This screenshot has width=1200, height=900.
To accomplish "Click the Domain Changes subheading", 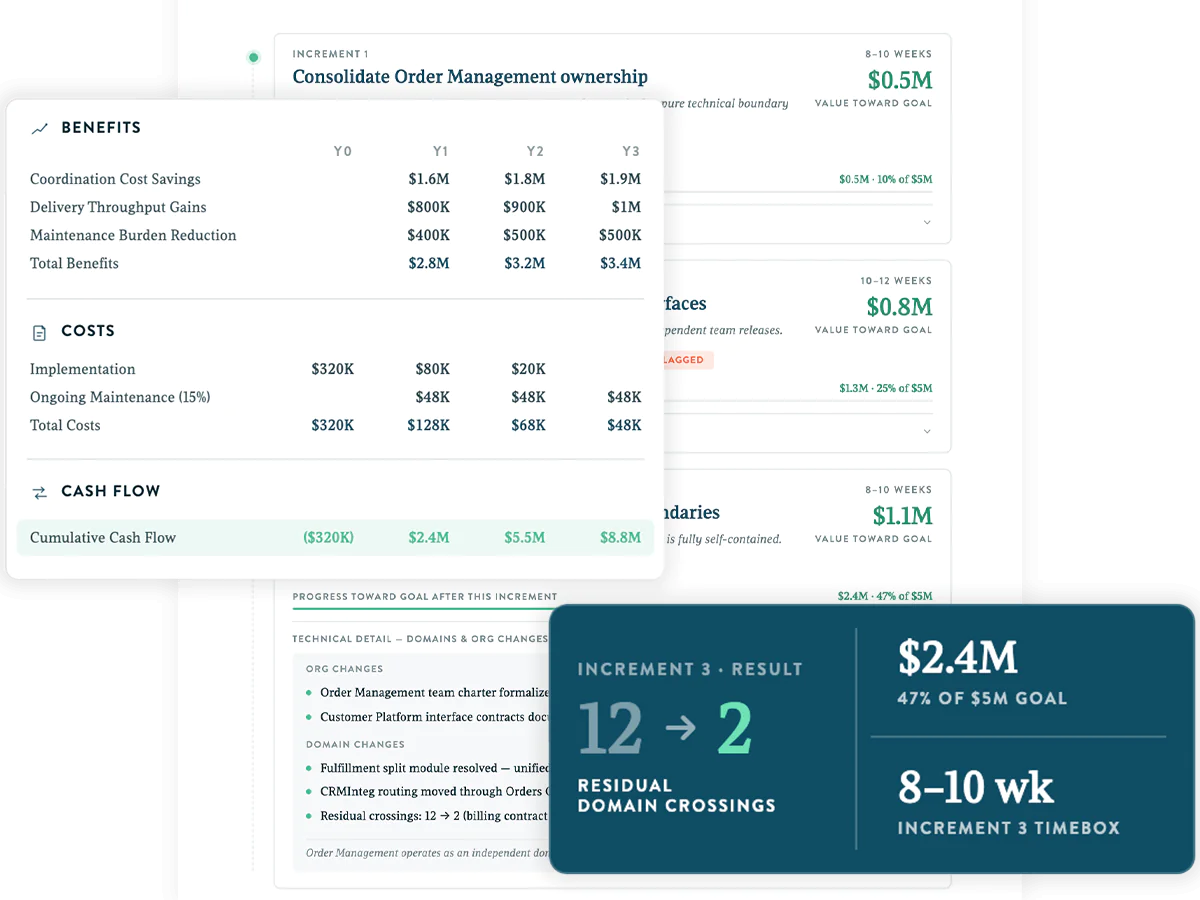I will pyautogui.click(x=355, y=745).
